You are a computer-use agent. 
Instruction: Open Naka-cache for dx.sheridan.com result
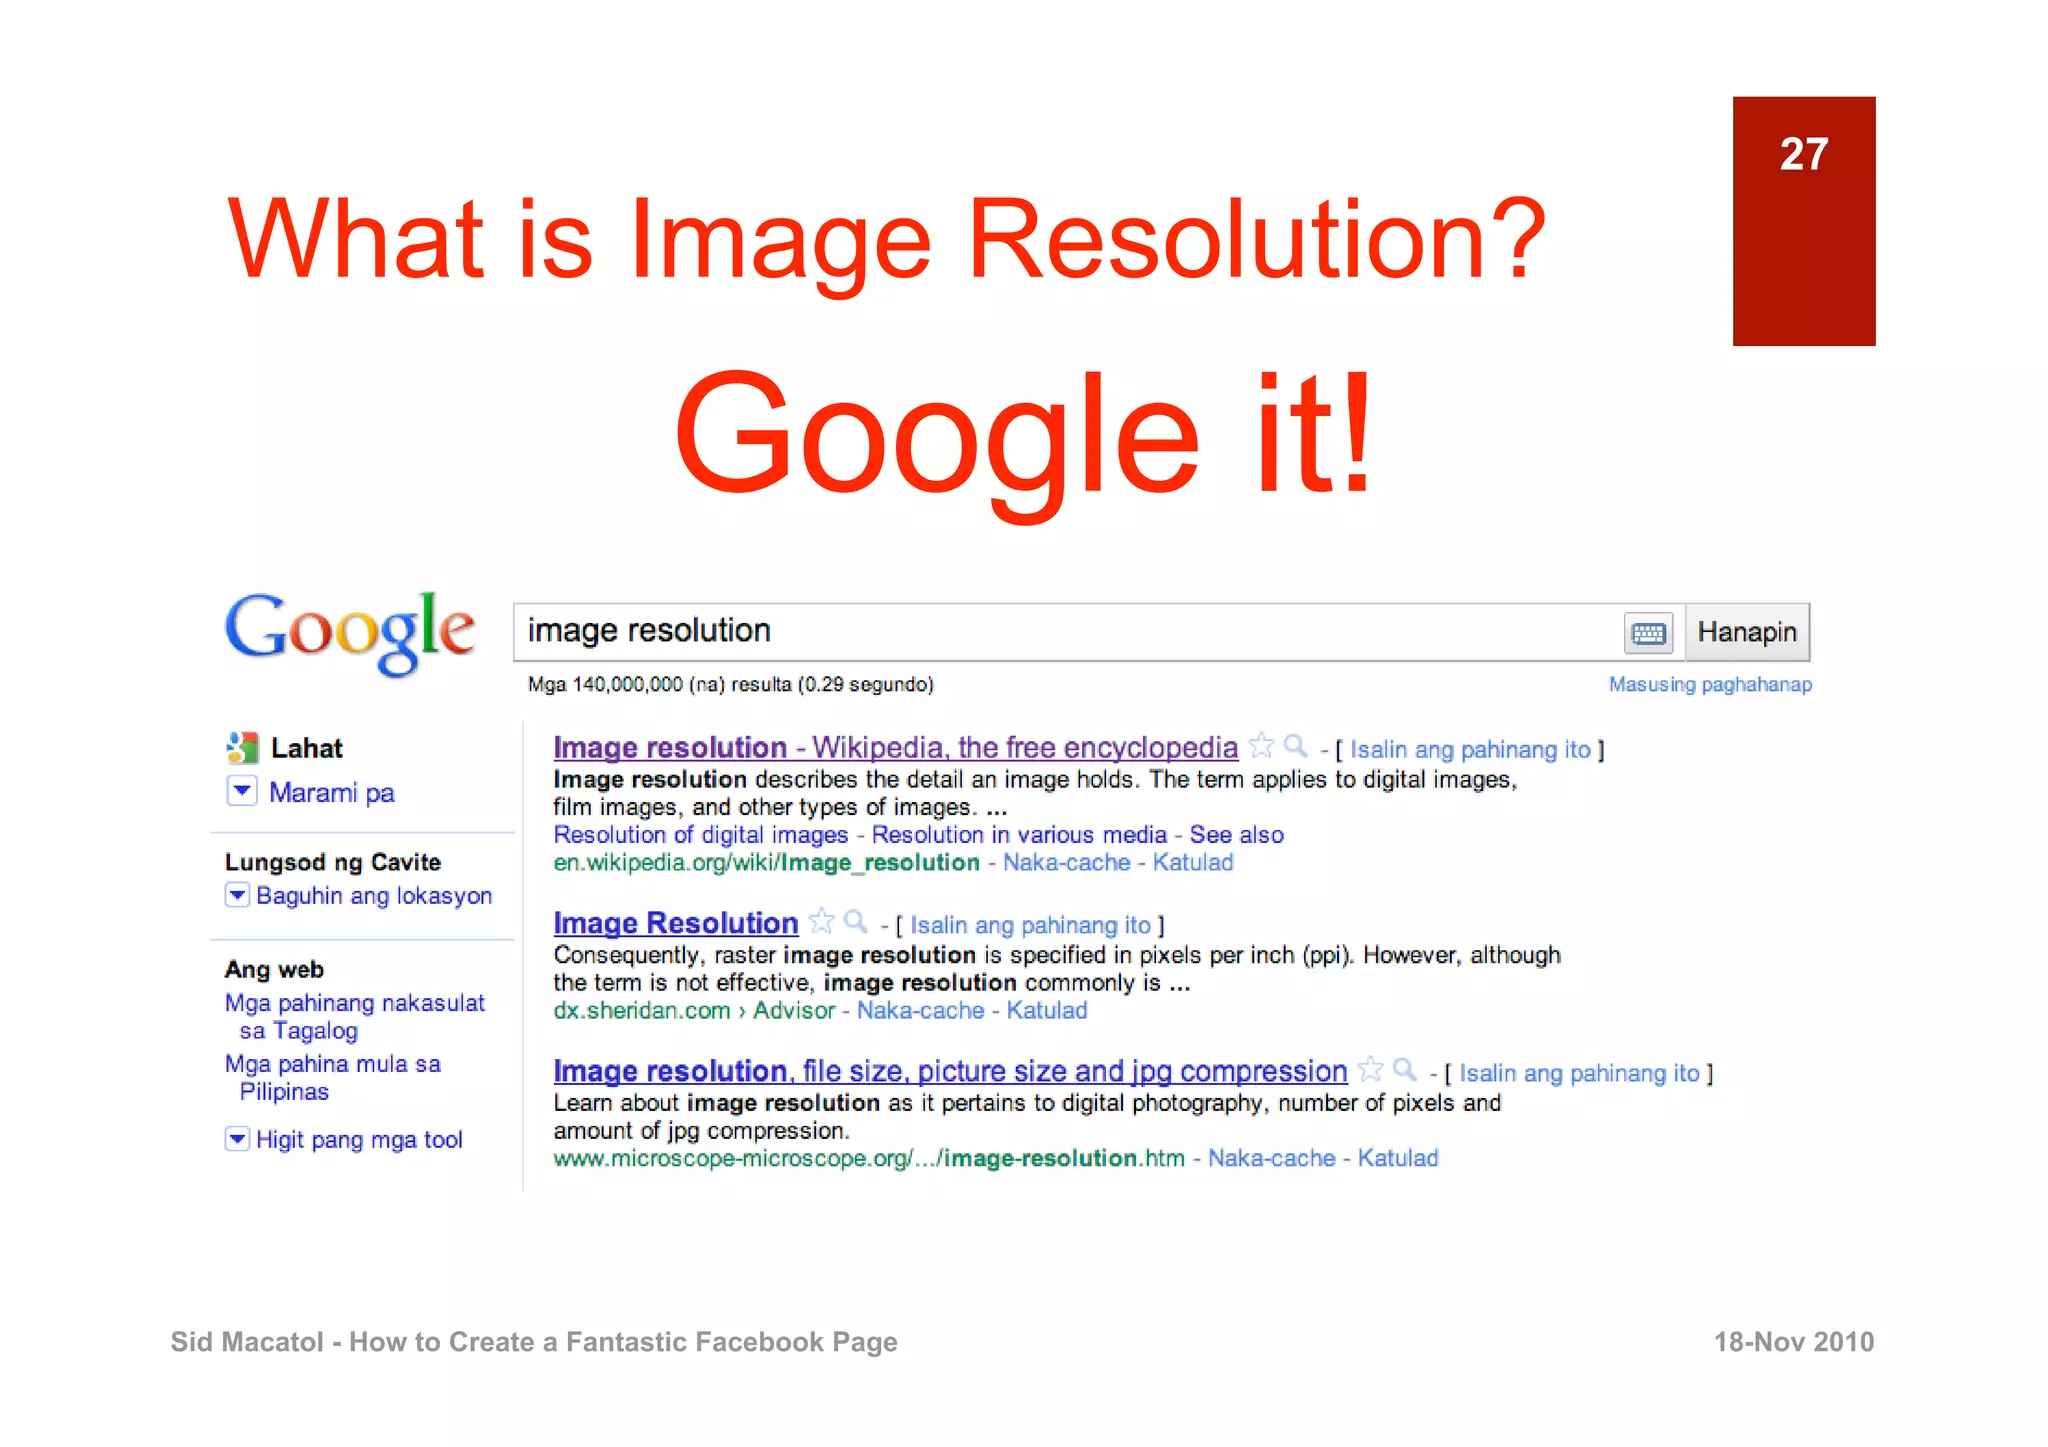coord(920,1010)
